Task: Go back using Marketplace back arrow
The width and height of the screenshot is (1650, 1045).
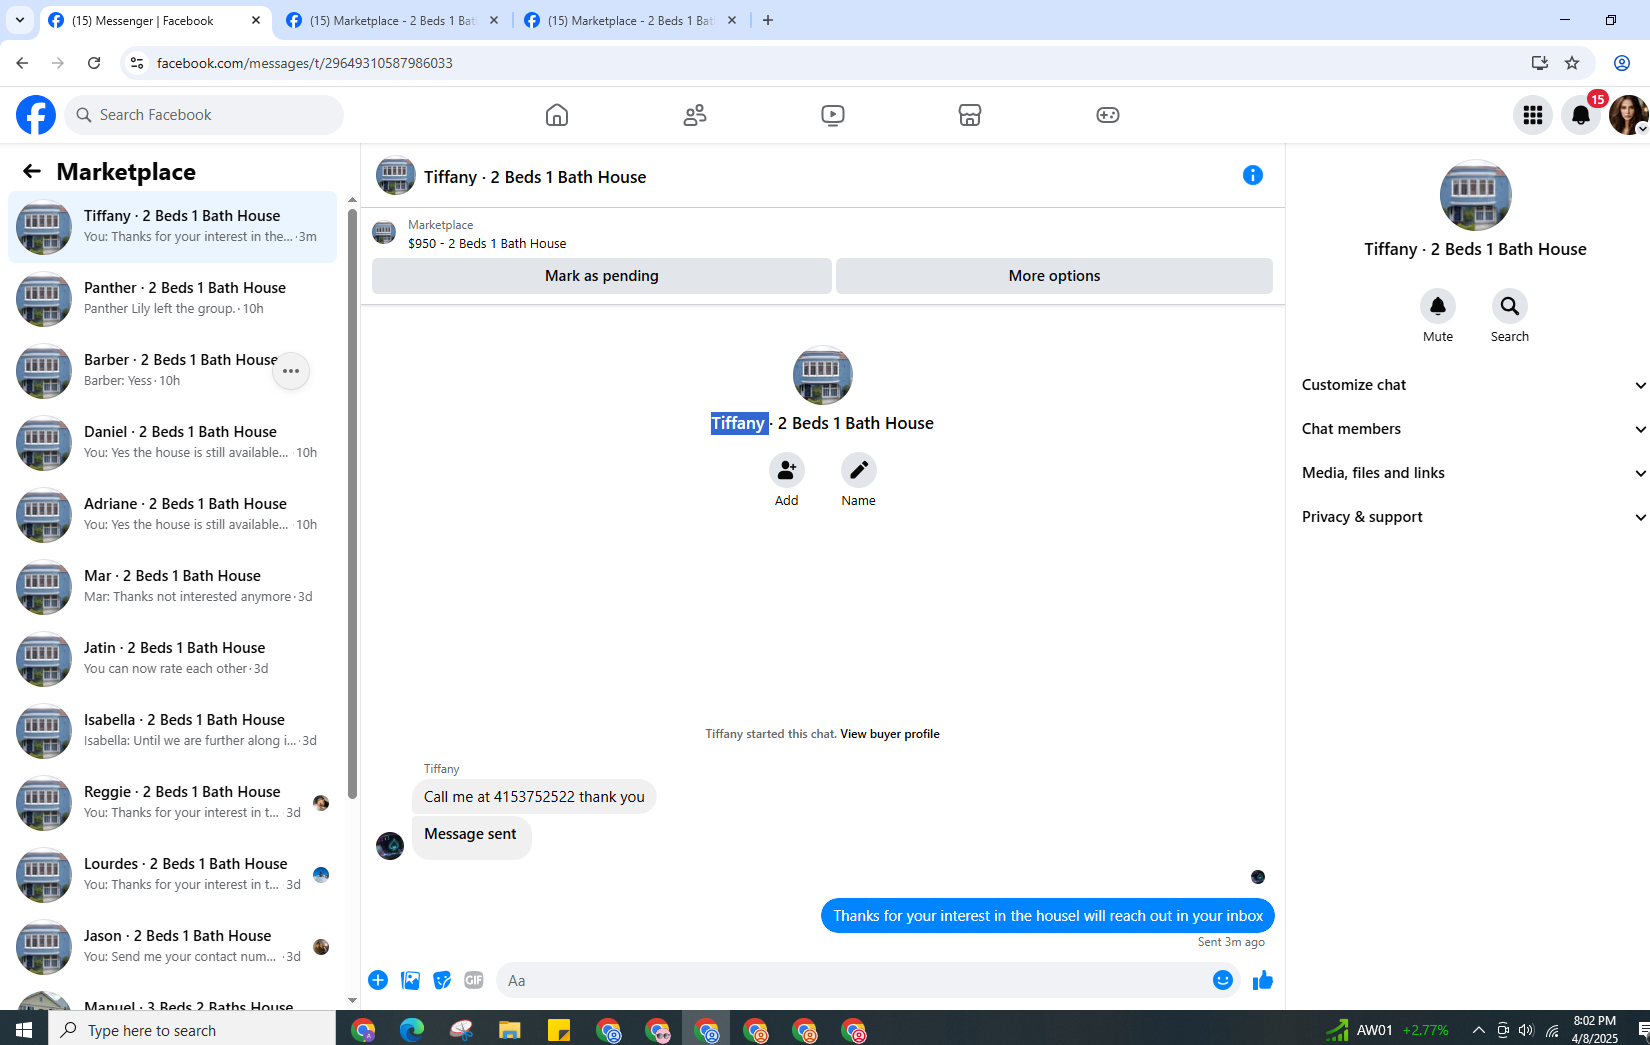Action: tap(32, 171)
